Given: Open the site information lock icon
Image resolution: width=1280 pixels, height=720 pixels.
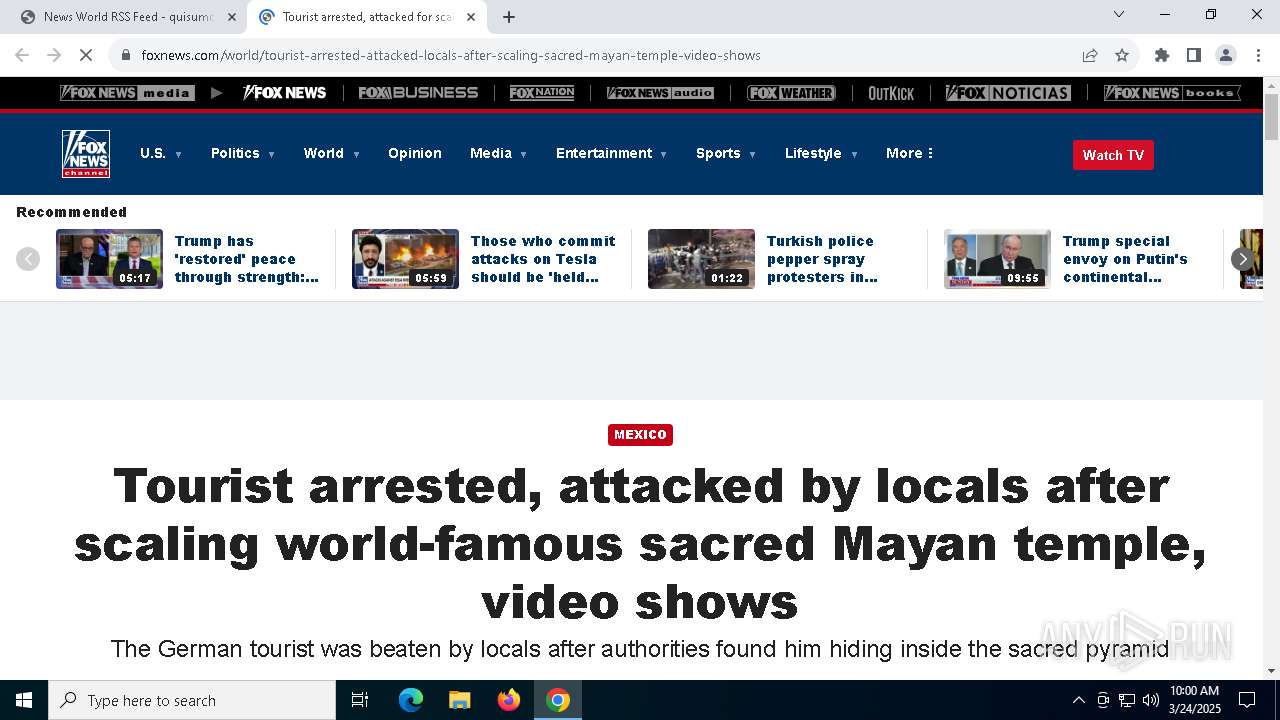Looking at the screenshot, I should click(x=126, y=55).
